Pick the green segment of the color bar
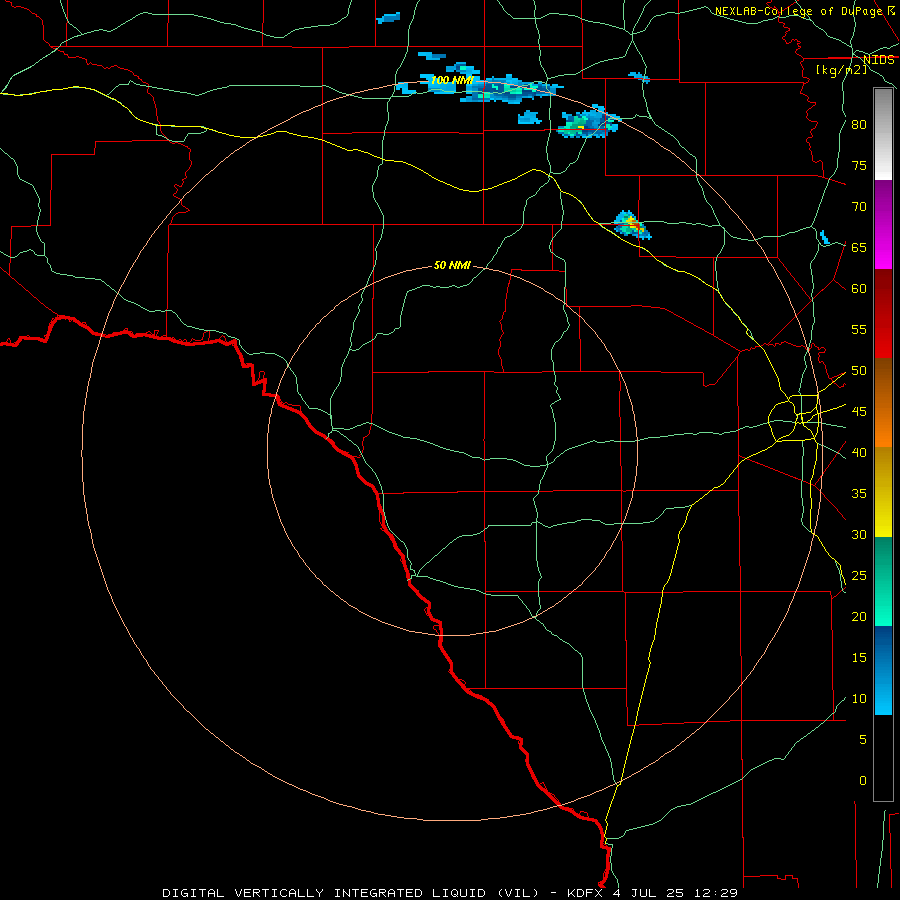This screenshot has width=900, height=900. [883, 581]
